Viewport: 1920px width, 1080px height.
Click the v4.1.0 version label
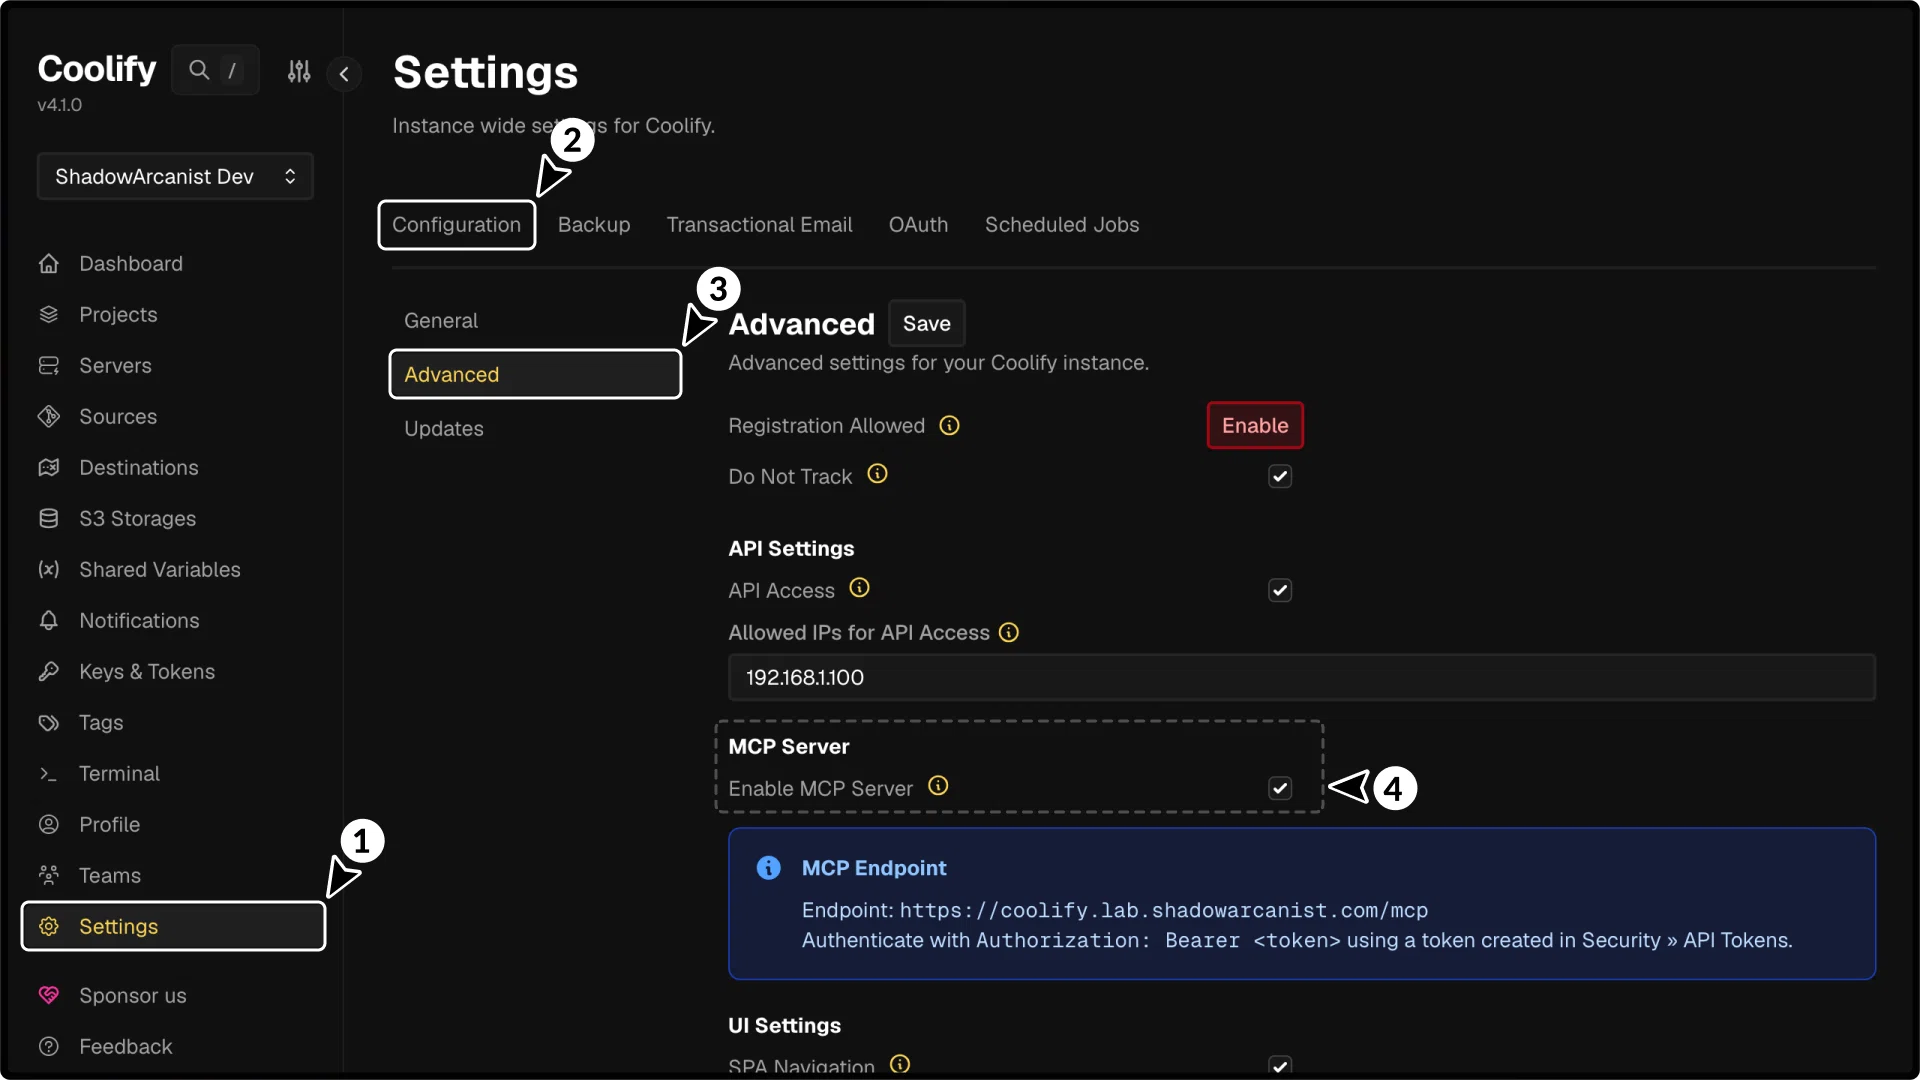coord(60,105)
